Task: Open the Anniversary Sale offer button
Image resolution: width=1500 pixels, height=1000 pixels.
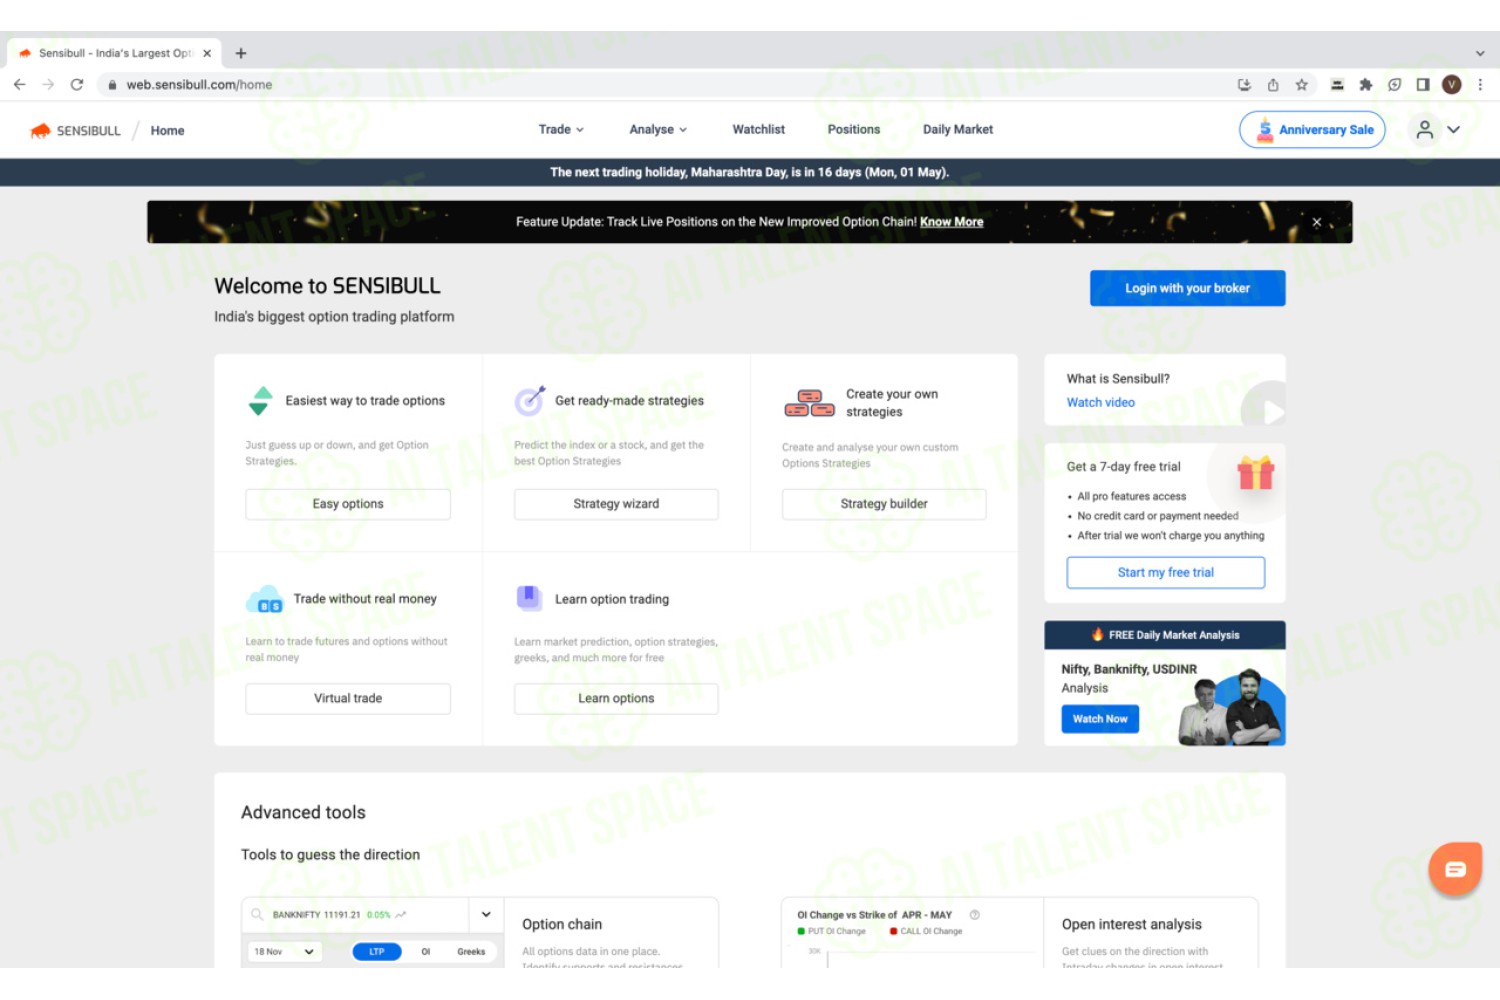Action: [x=1312, y=130]
